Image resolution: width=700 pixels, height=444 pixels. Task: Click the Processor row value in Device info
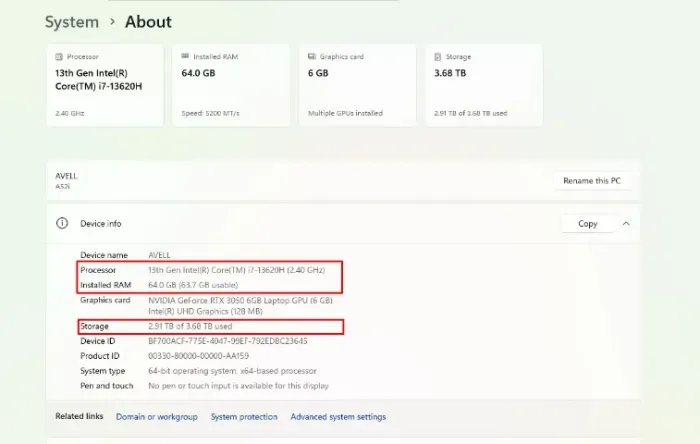[237, 270]
